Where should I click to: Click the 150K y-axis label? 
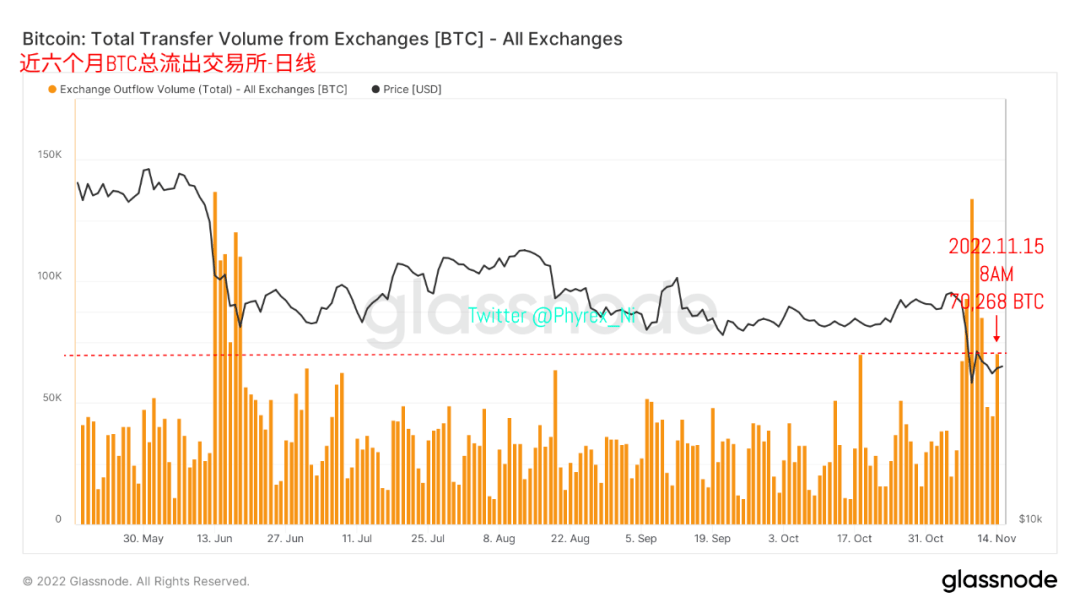(x=50, y=155)
